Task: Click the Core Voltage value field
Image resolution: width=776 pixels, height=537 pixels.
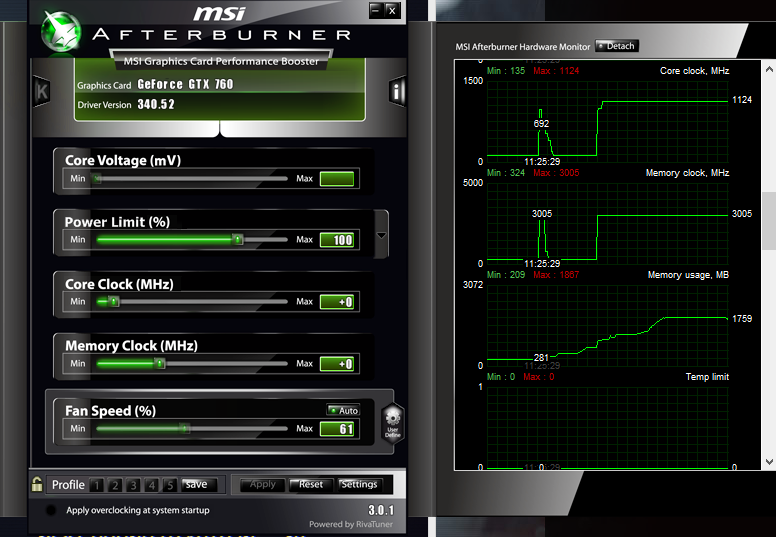Action: click(337, 179)
